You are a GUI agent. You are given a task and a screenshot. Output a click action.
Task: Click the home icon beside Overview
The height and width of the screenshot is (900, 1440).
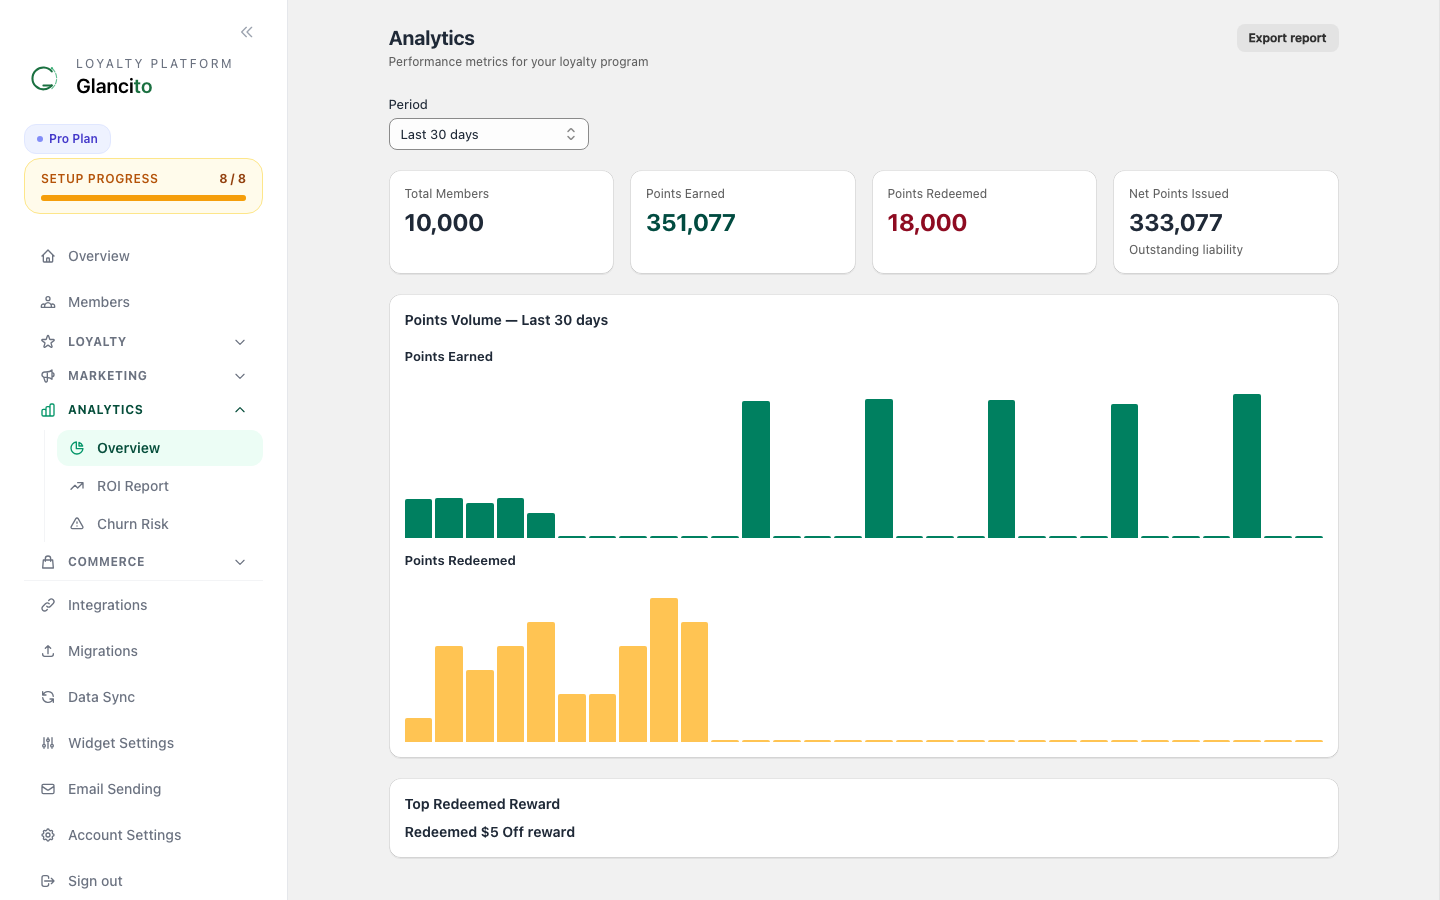[x=48, y=256]
